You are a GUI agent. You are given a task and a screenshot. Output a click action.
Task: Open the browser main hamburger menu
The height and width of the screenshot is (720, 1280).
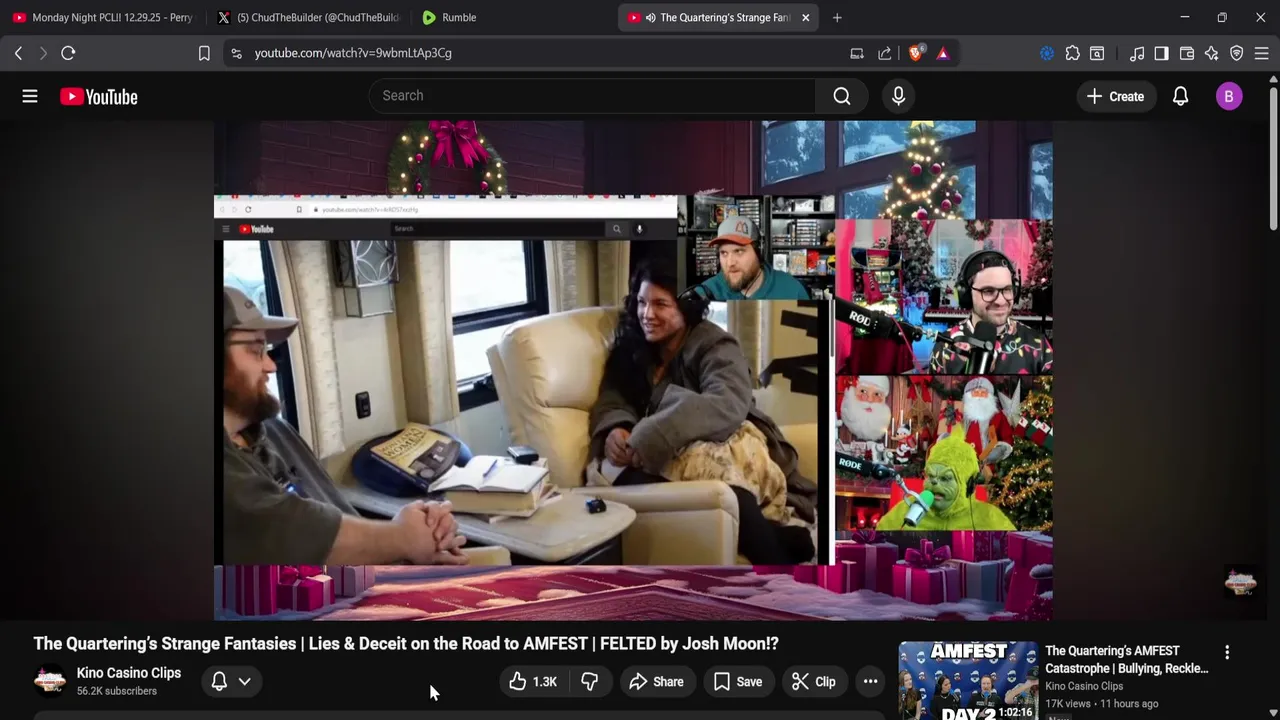point(1261,53)
